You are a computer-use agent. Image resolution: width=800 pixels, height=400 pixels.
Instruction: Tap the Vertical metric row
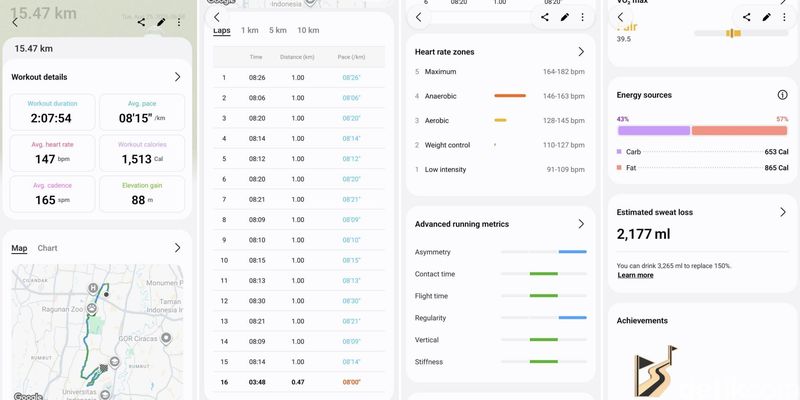pyautogui.click(x=501, y=340)
